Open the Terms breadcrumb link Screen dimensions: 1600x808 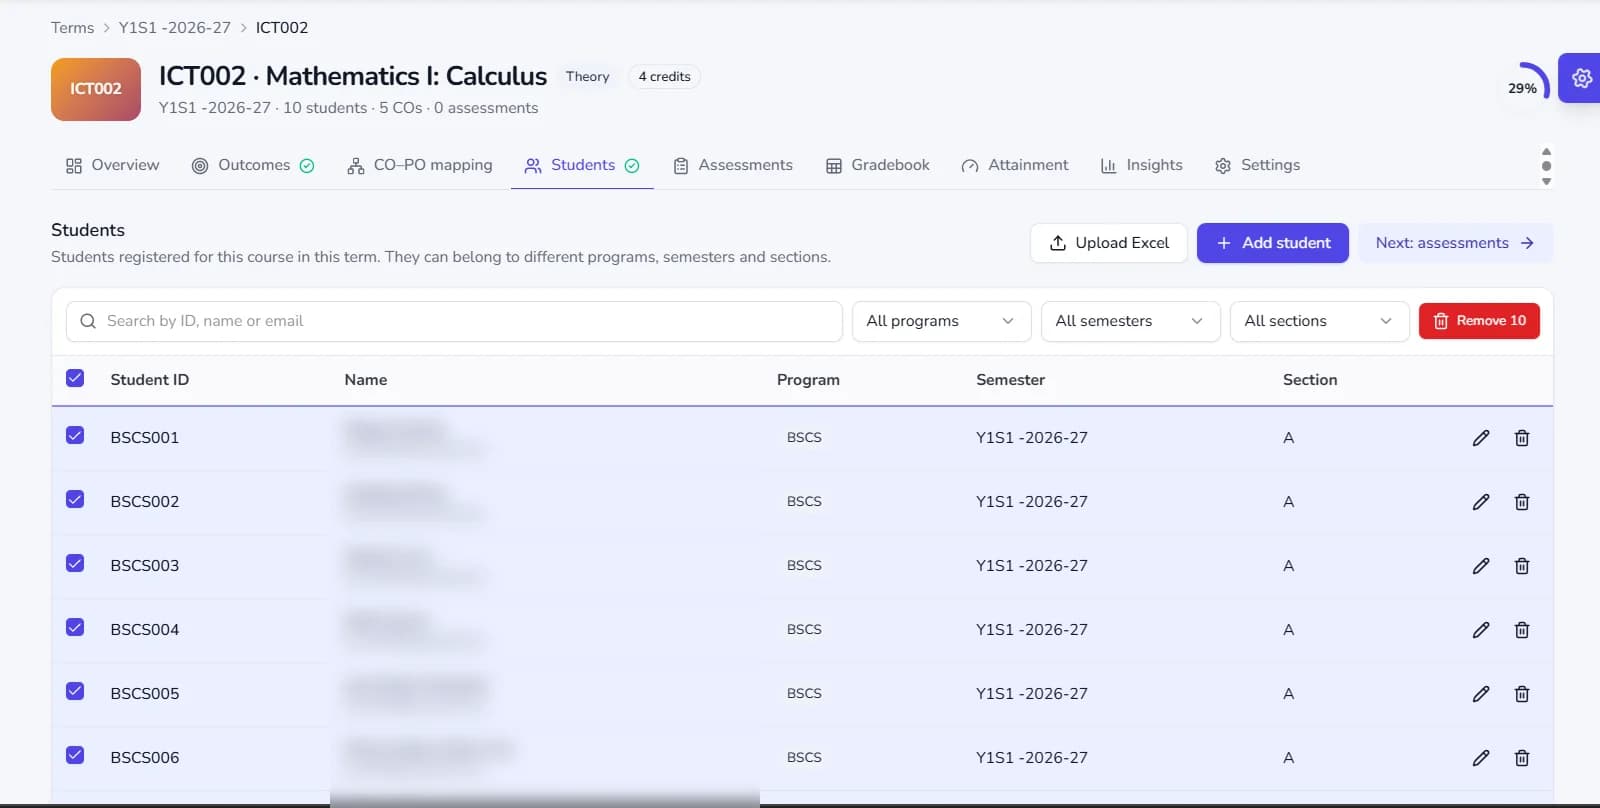(x=72, y=28)
